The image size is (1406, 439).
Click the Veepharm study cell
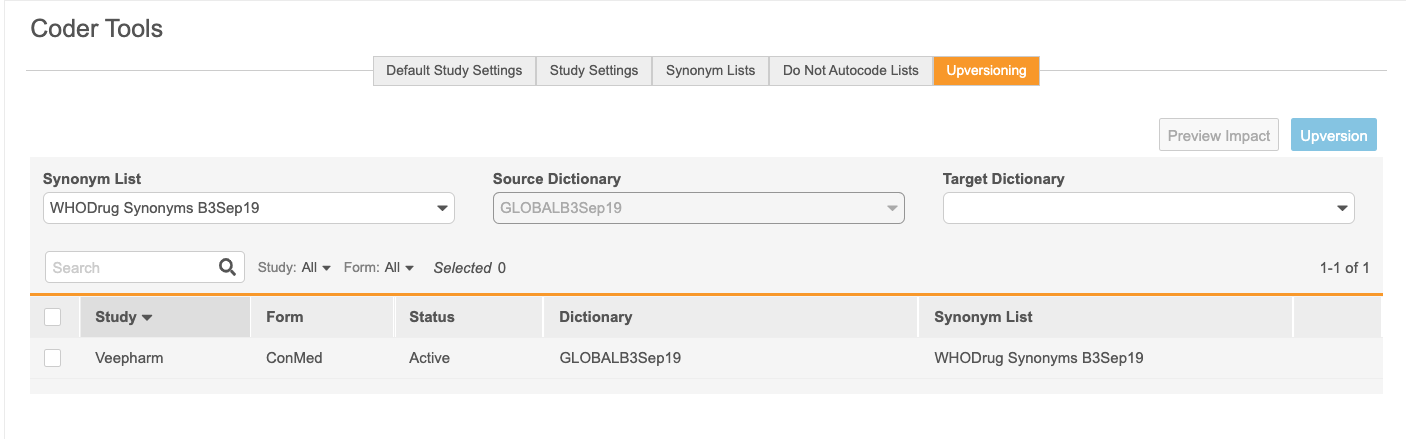point(129,358)
